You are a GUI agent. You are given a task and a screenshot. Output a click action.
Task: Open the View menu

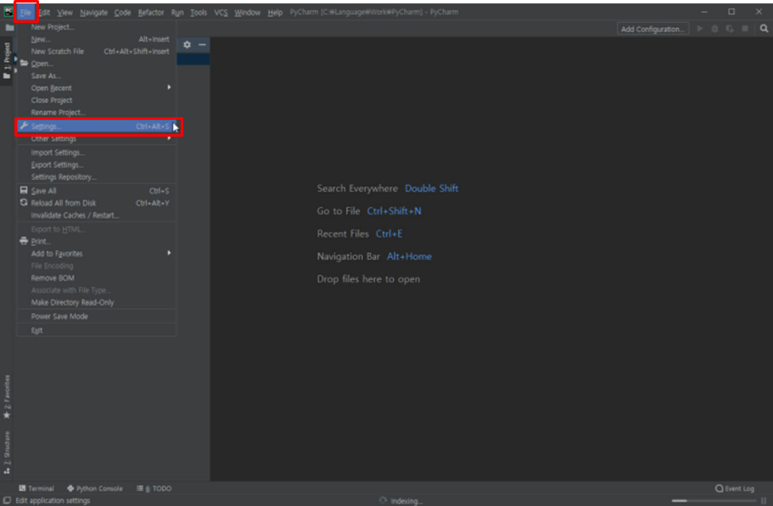tap(65, 12)
